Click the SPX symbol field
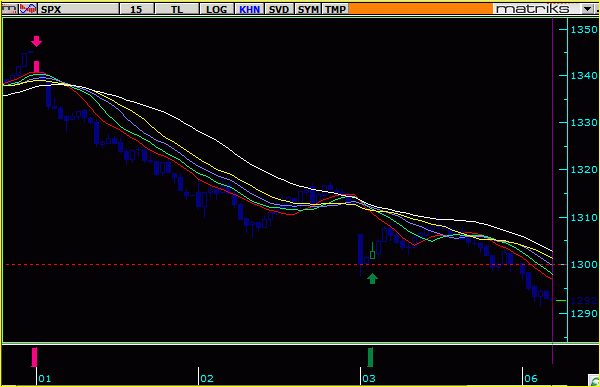The width and height of the screenshot is (600, 387). click(x=78, y=9)
